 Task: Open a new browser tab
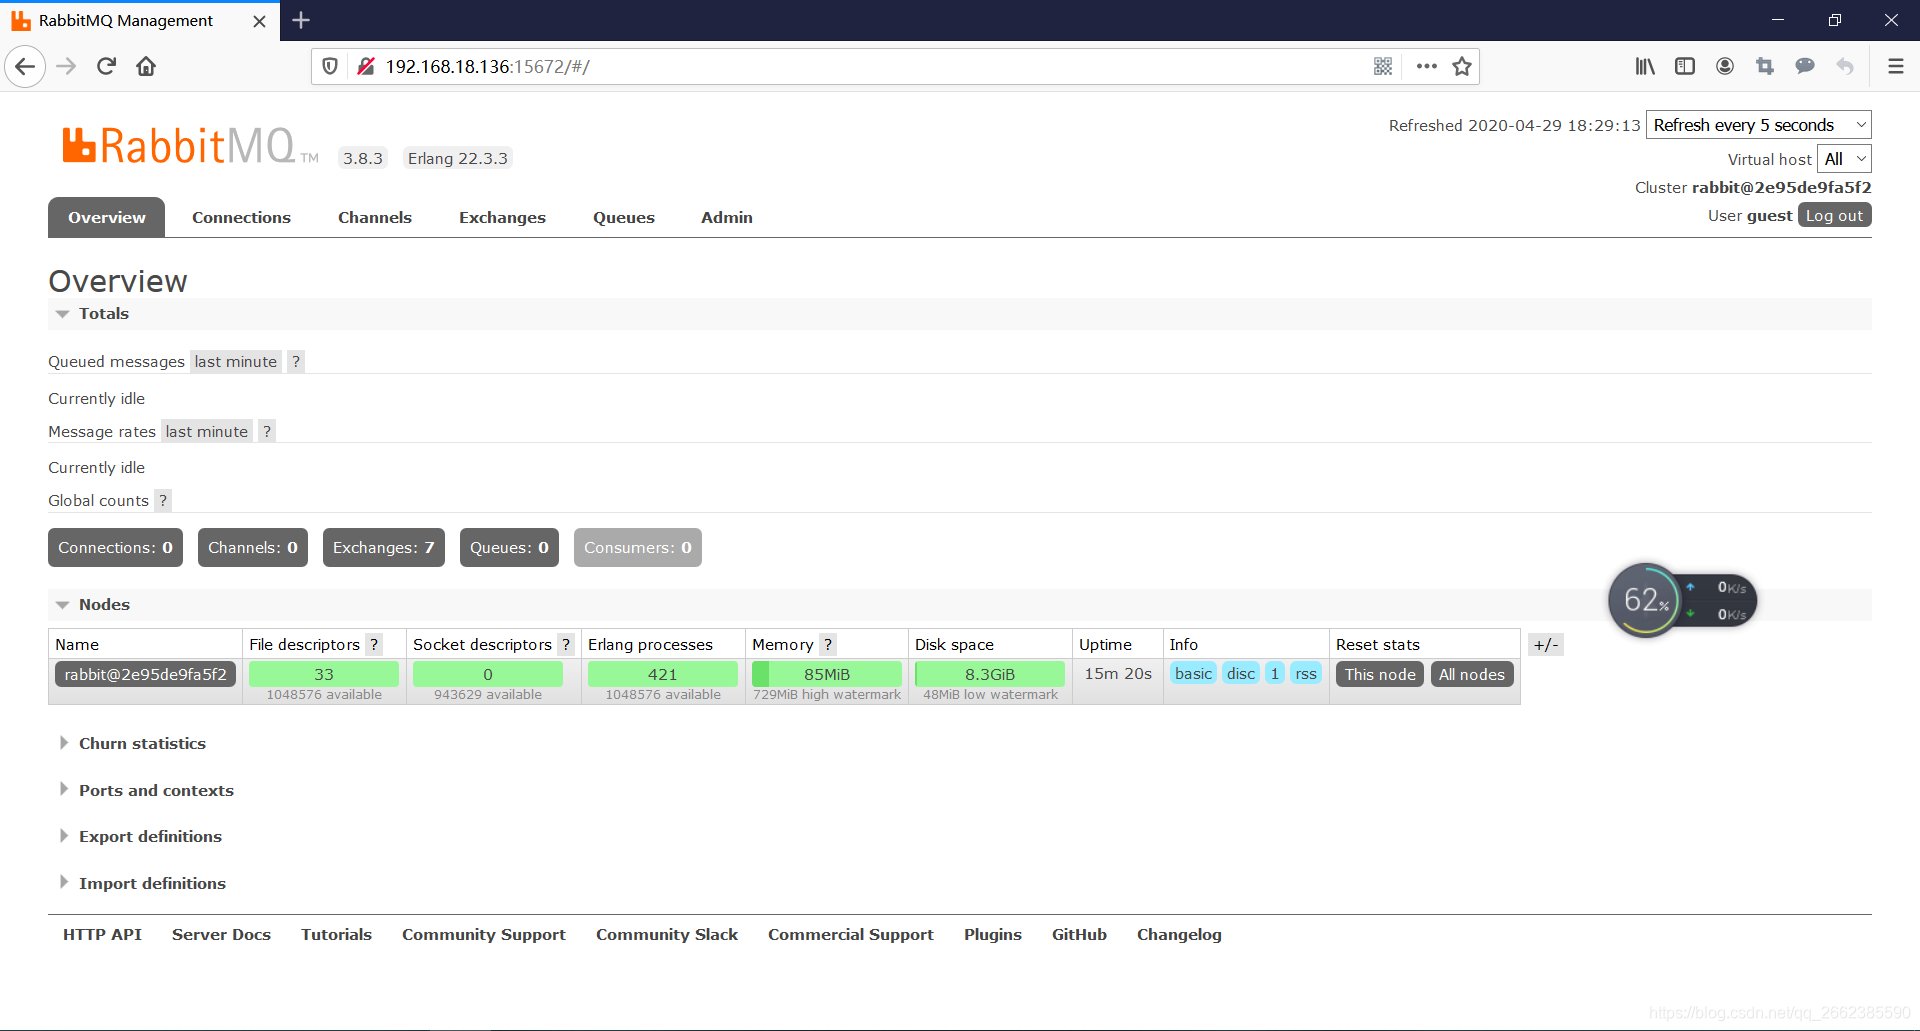tap(301, 20)
